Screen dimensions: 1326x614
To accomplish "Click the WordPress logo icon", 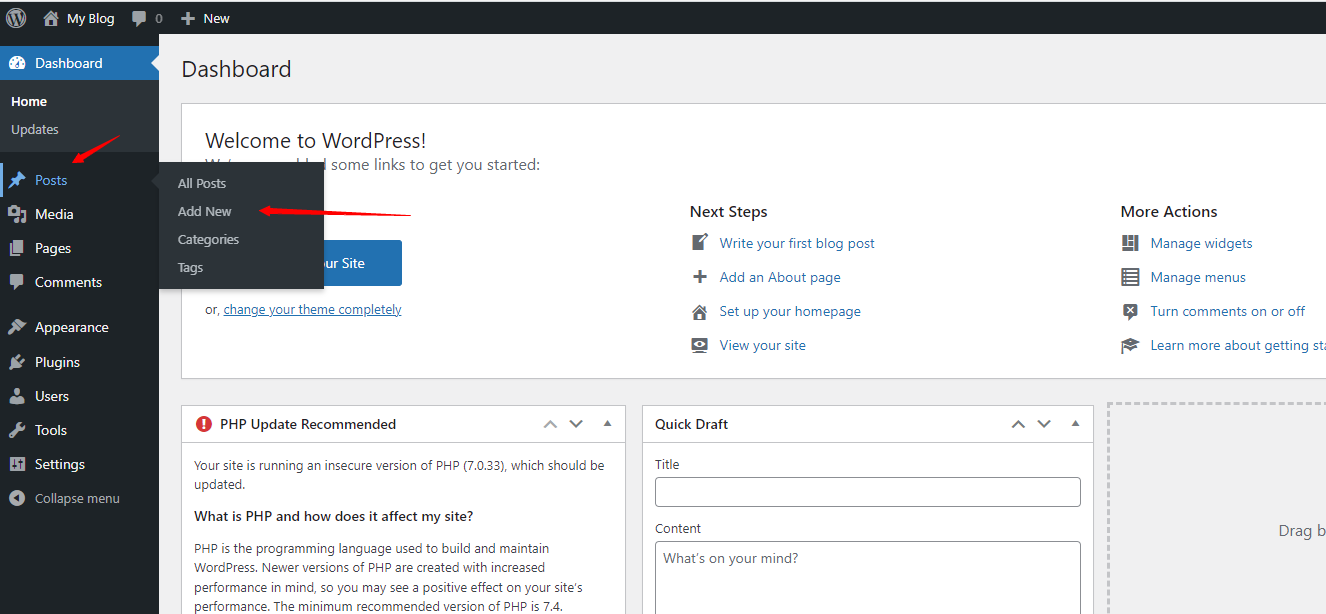I will tap(16, 18).
